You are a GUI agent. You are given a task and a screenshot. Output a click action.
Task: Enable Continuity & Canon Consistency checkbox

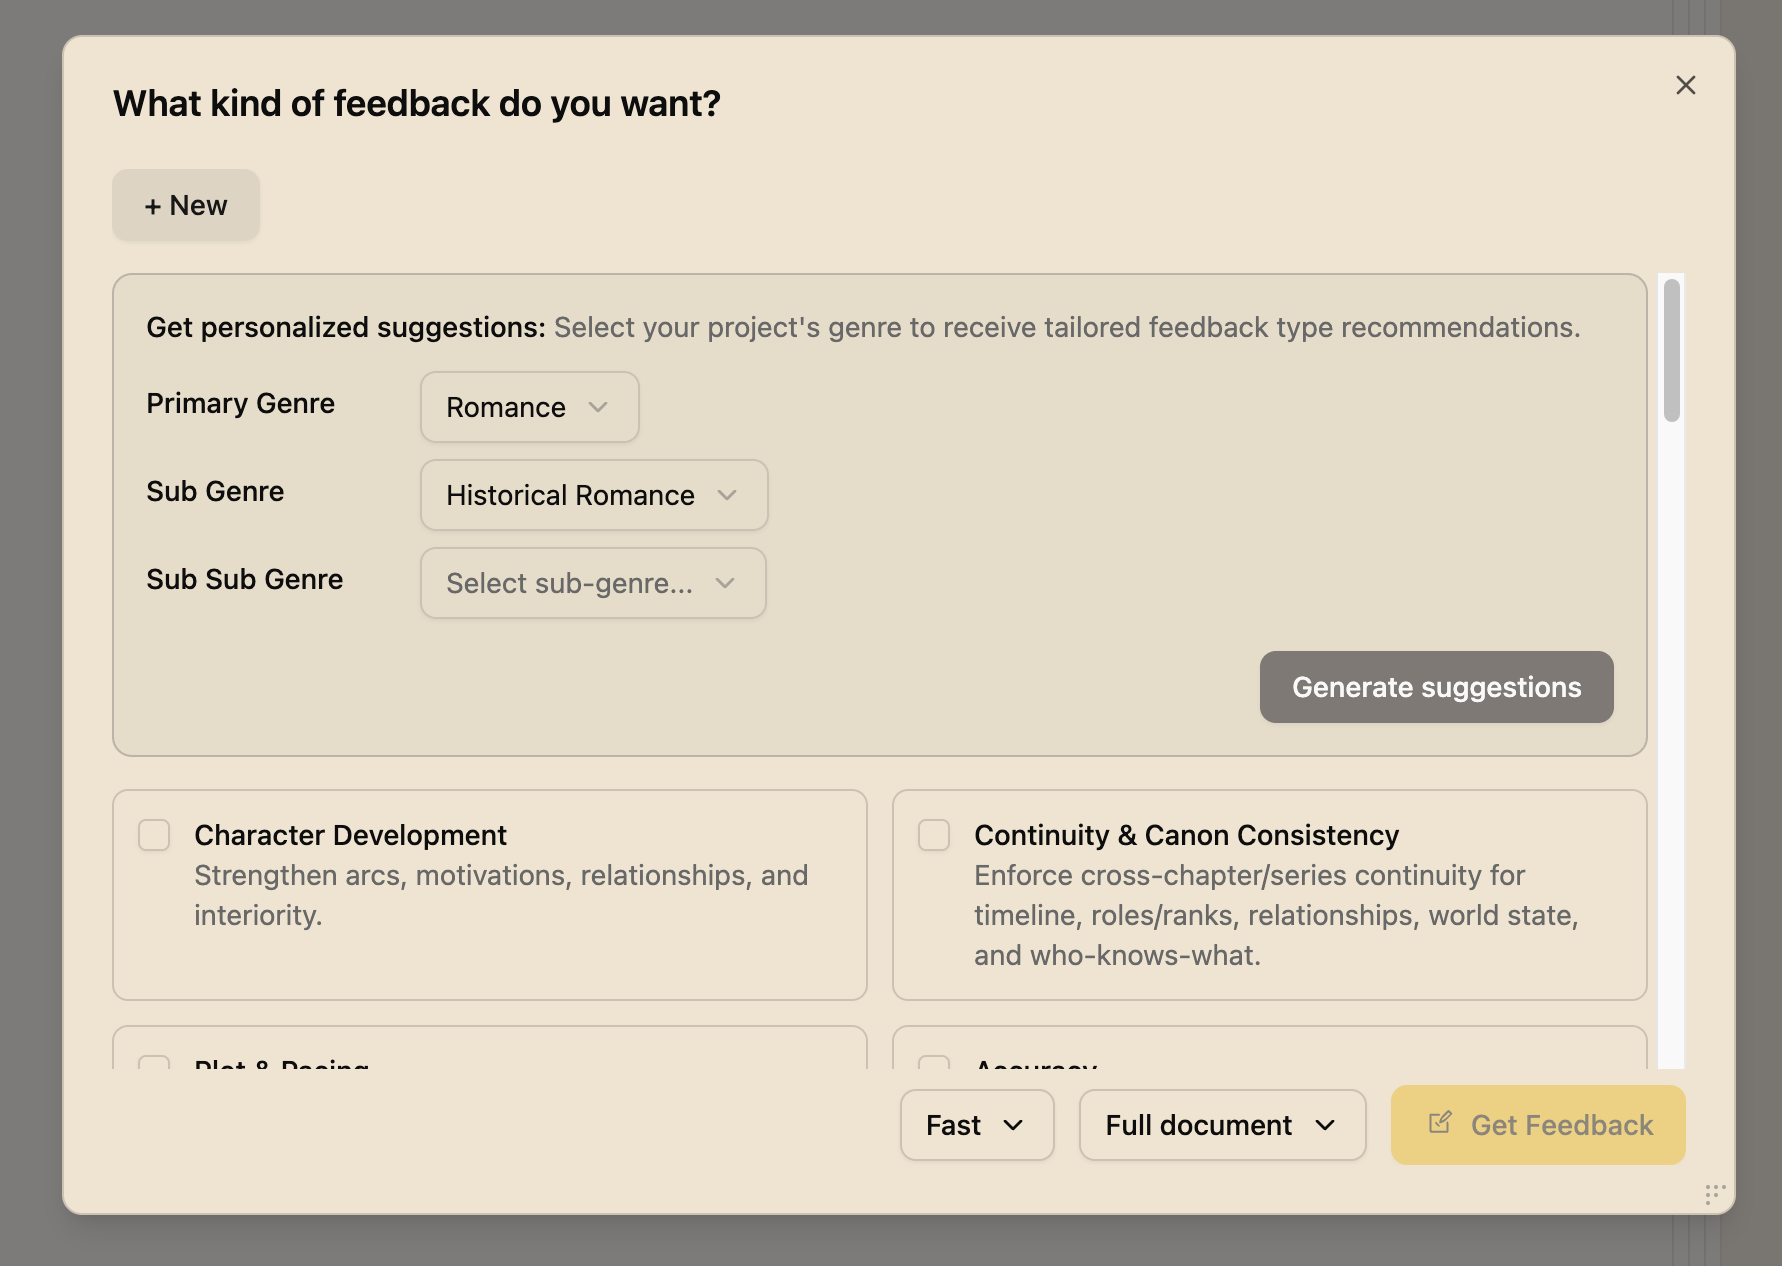[934, 835]
